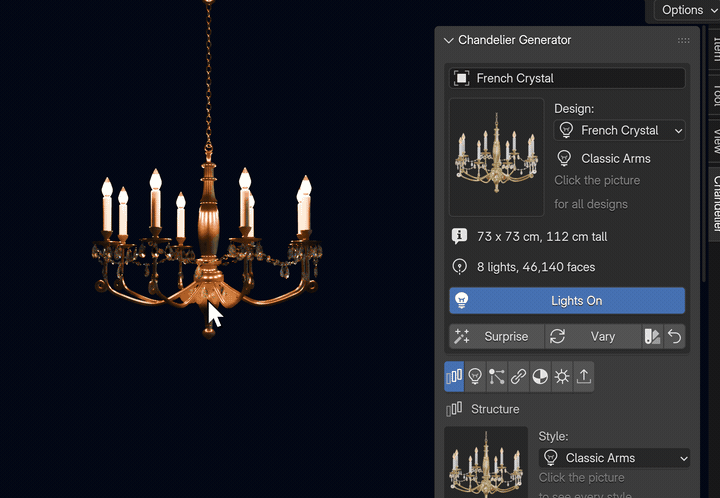Image resolution: width=720 pixels, height=498 pixels.
Task: Click the bulb icon on Lights On
Action: coord(461,301)
